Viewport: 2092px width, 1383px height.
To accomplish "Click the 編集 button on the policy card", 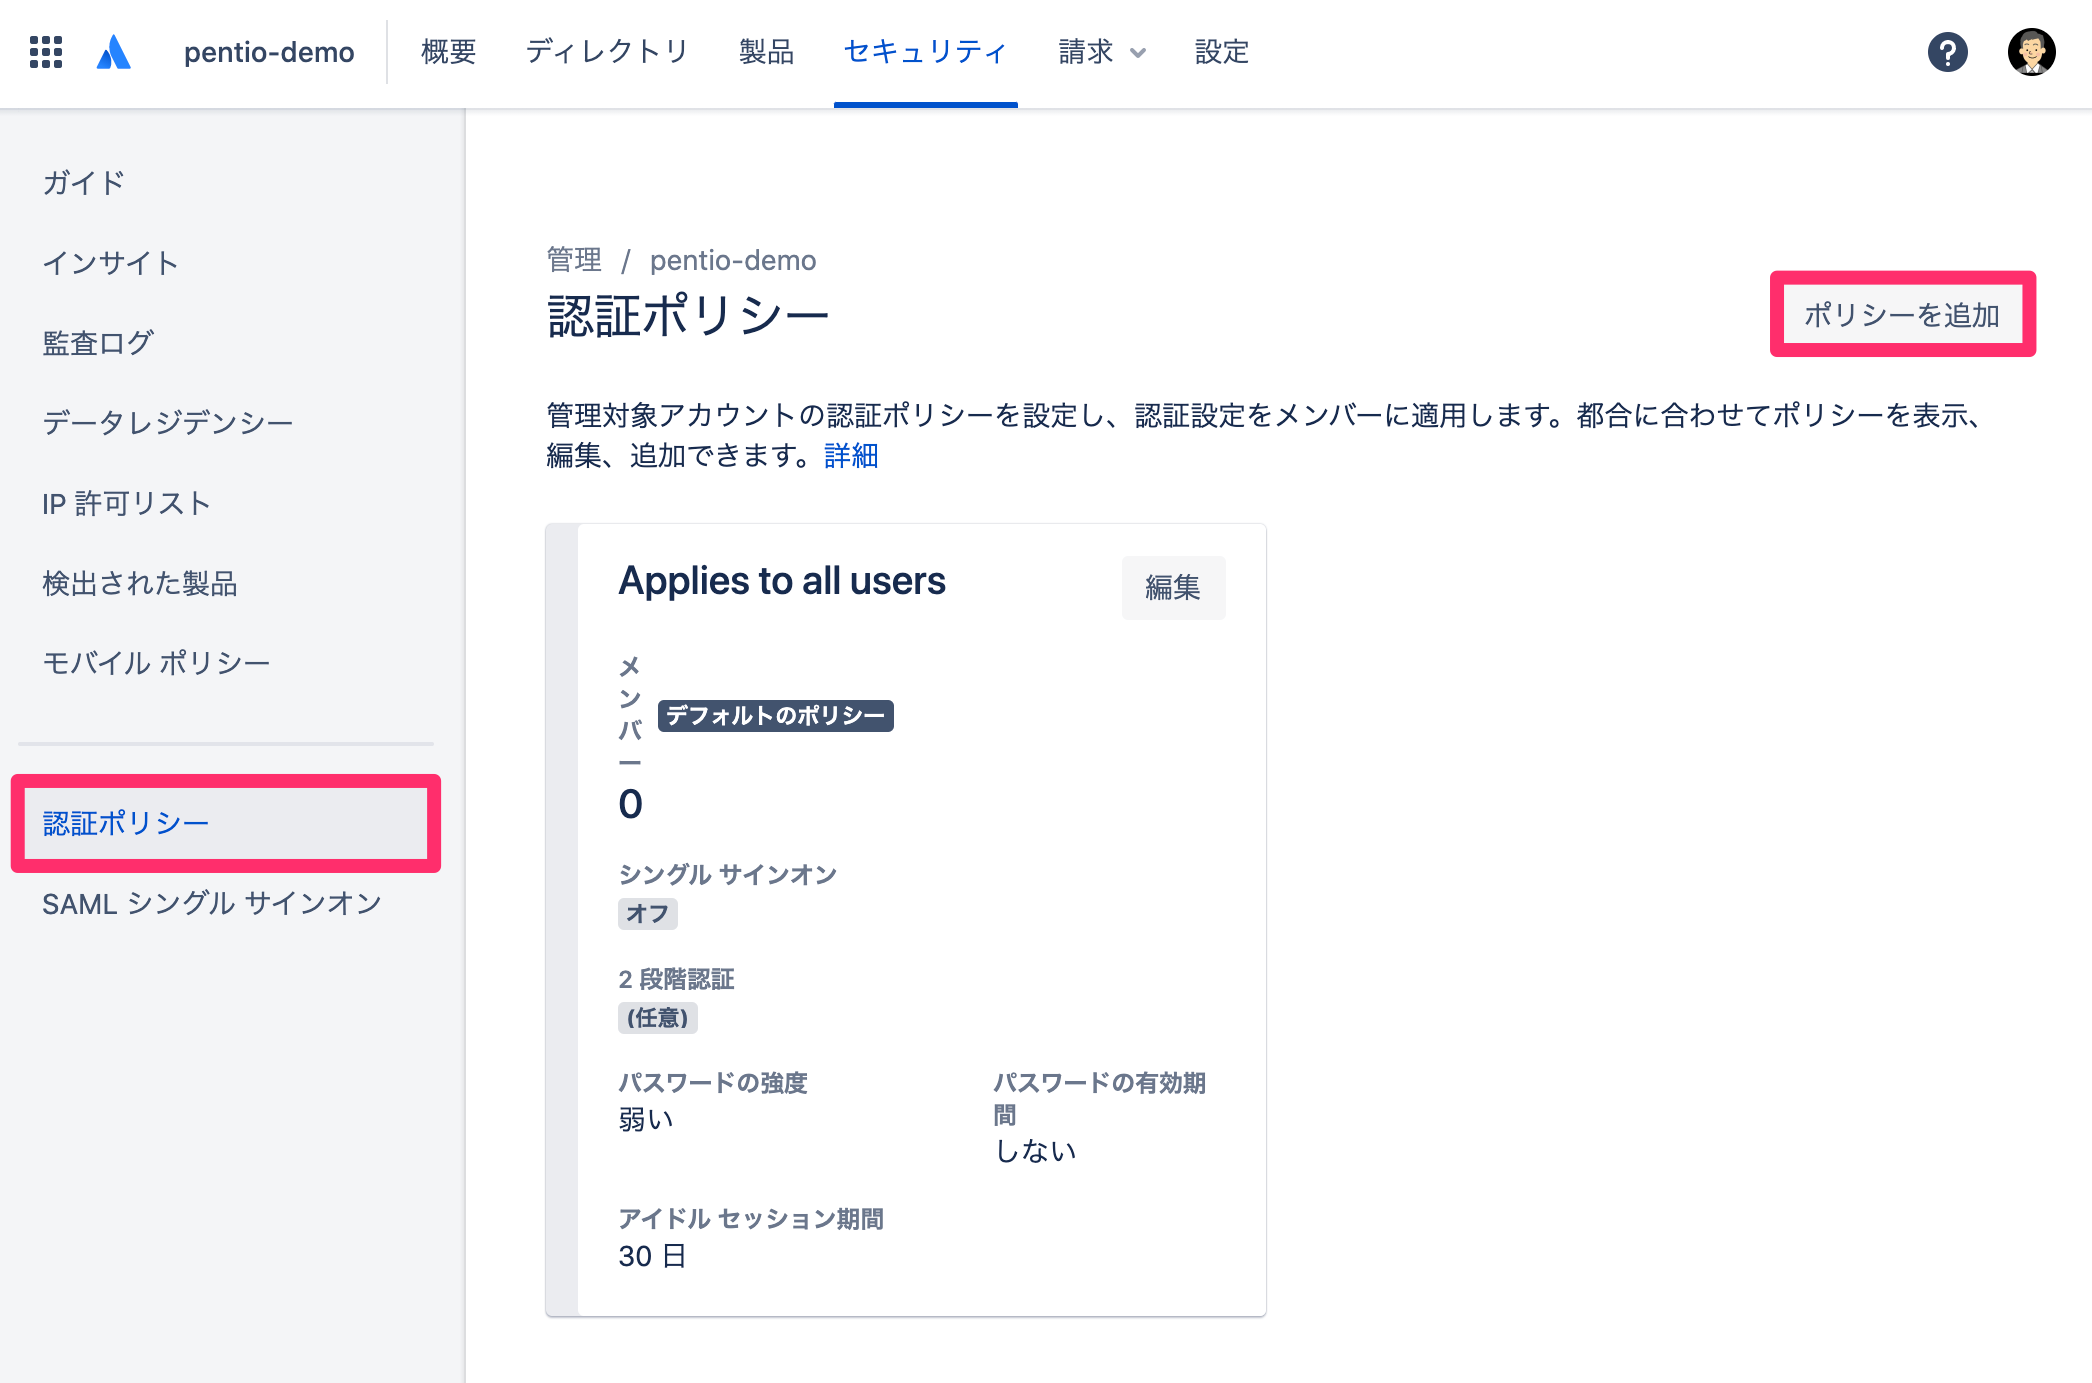I will (1173, 587).
